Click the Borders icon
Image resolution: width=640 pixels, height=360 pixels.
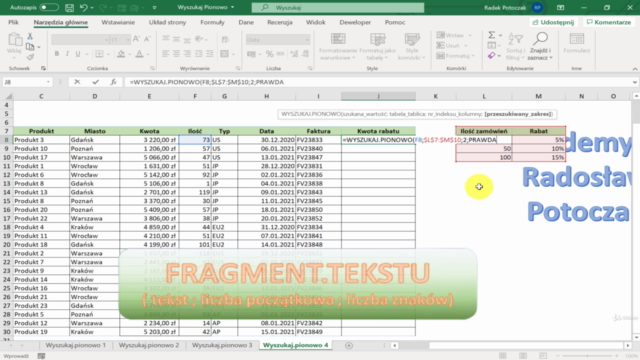coord(99,54)
